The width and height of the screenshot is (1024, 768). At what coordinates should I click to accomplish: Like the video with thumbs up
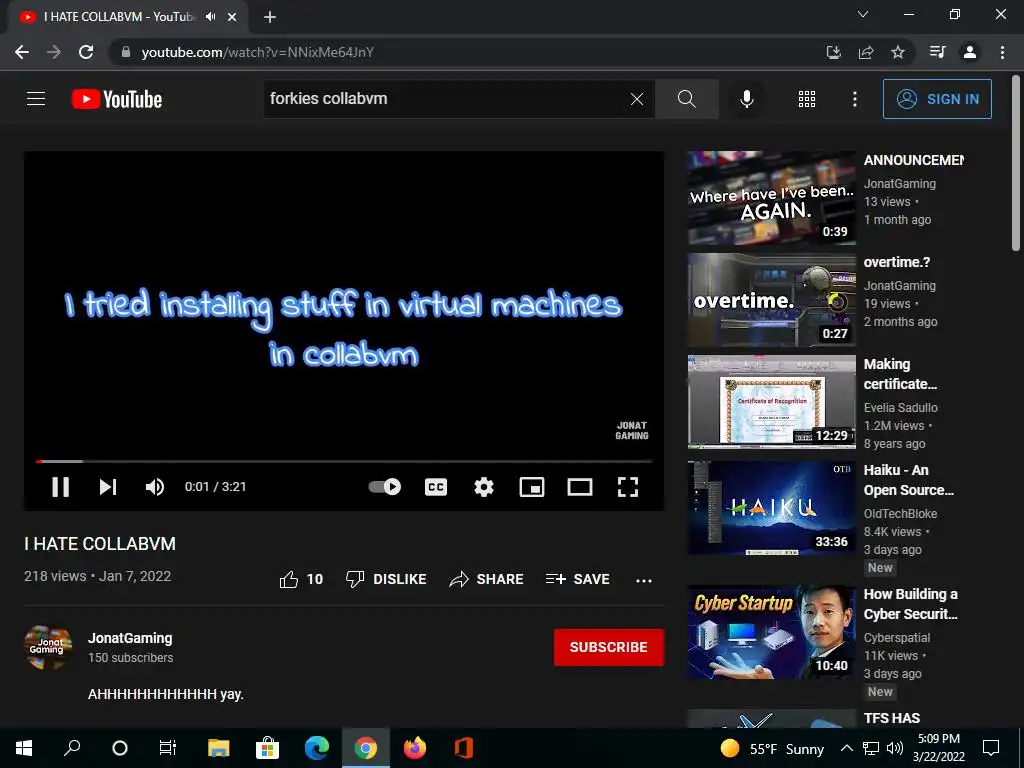(x=301, y=579)
